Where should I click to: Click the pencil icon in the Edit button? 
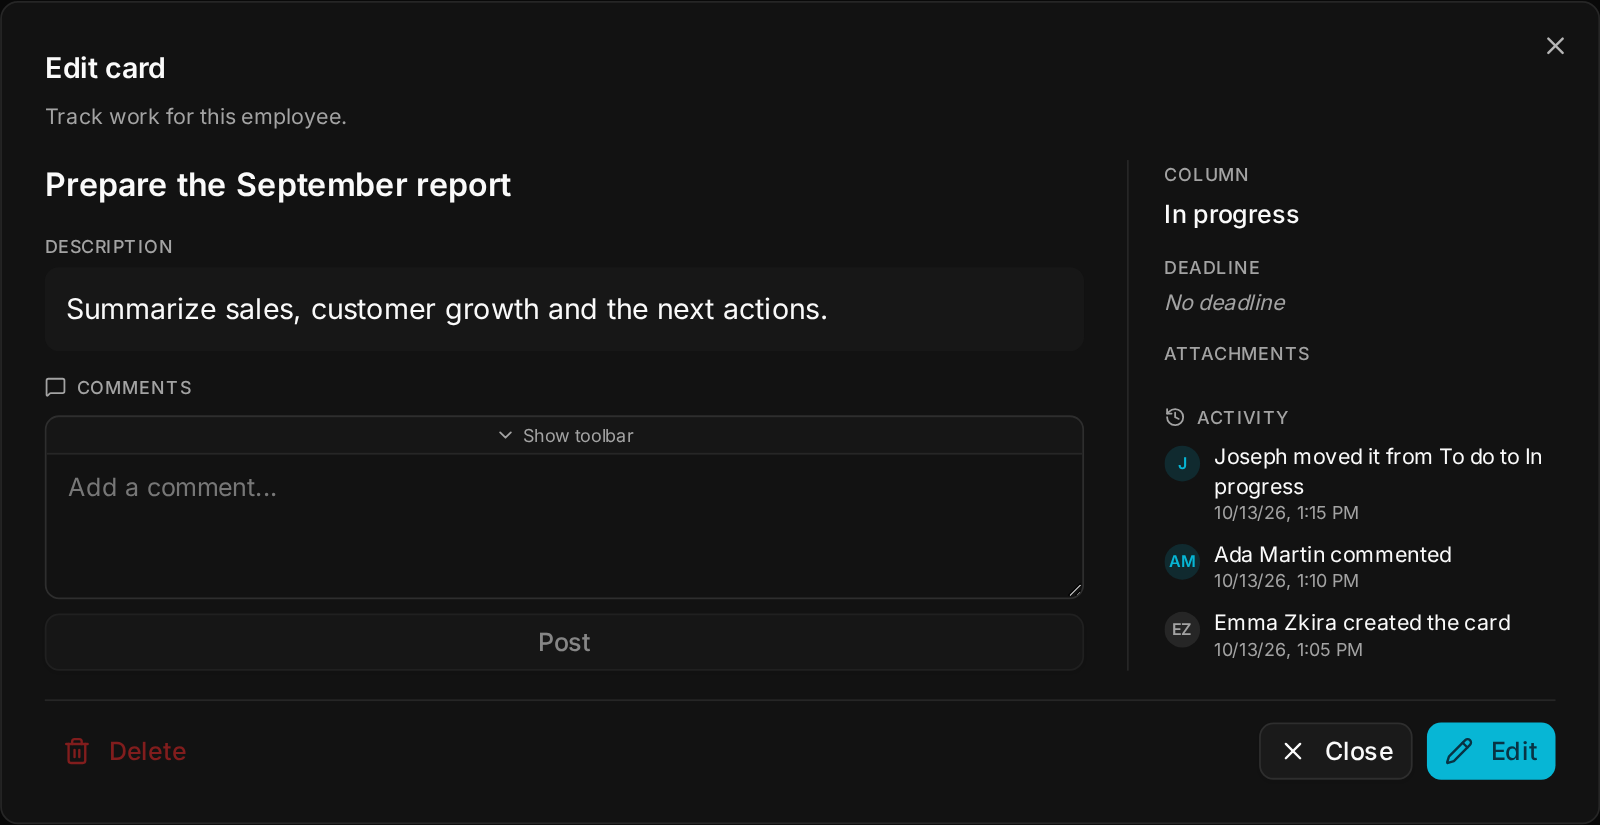click(1459, 751)
